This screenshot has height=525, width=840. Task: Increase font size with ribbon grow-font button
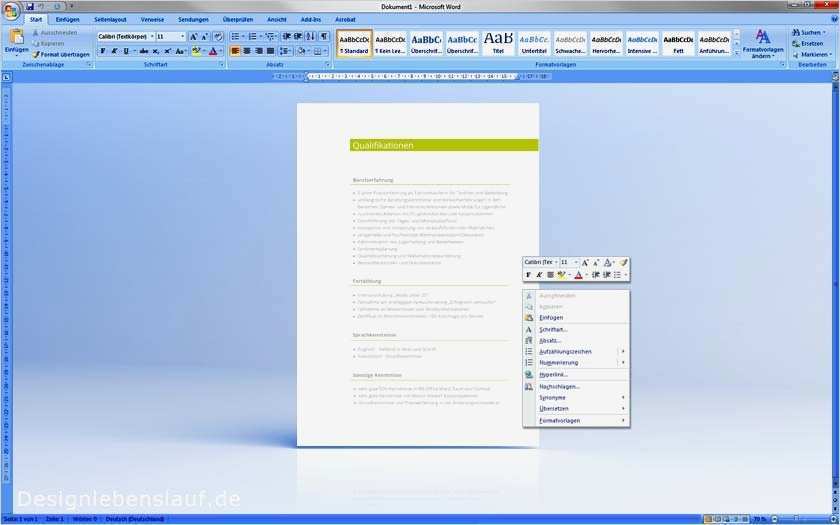tap(193, 36)
